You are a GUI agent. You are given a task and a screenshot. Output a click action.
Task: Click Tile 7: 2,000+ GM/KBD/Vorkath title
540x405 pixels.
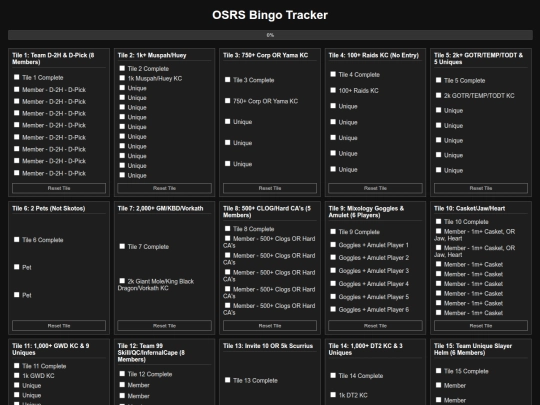point(160,208)
